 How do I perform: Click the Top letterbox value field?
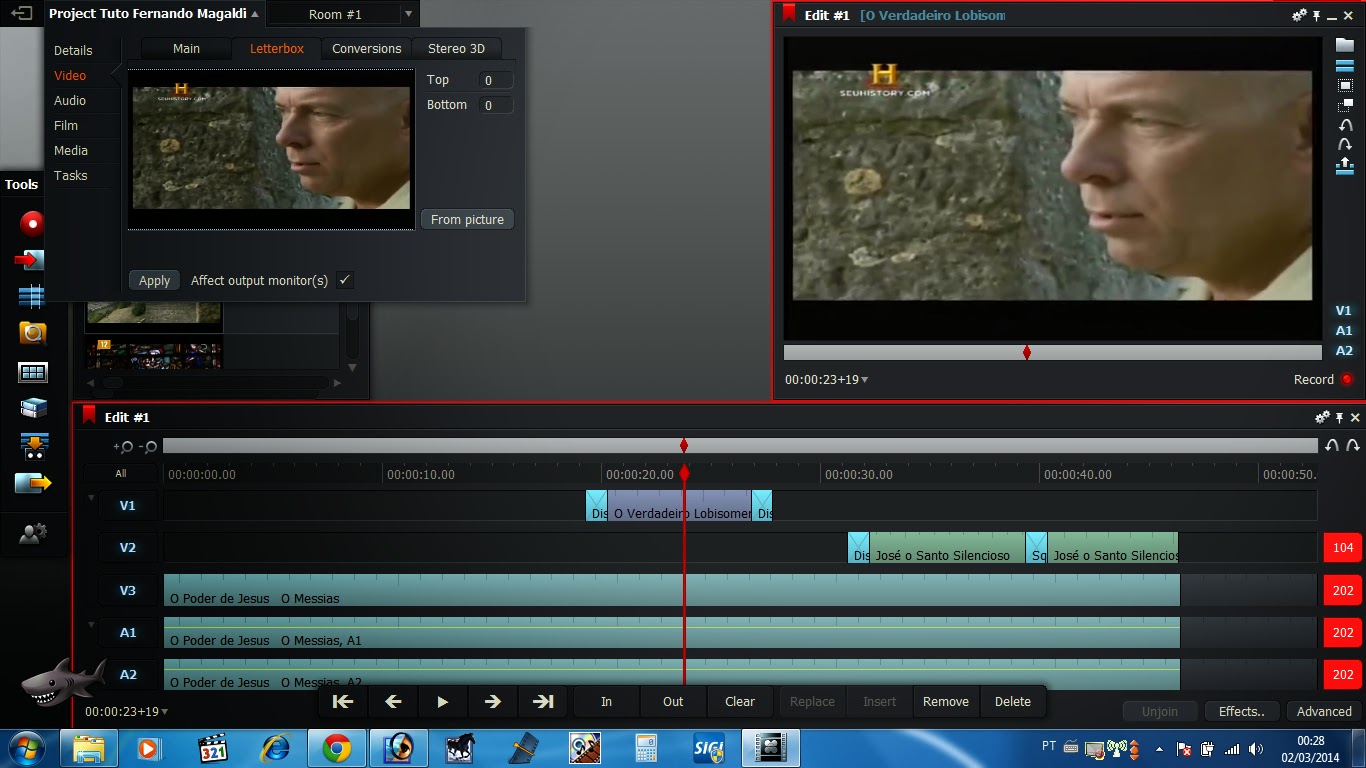(x=494, y=81)
